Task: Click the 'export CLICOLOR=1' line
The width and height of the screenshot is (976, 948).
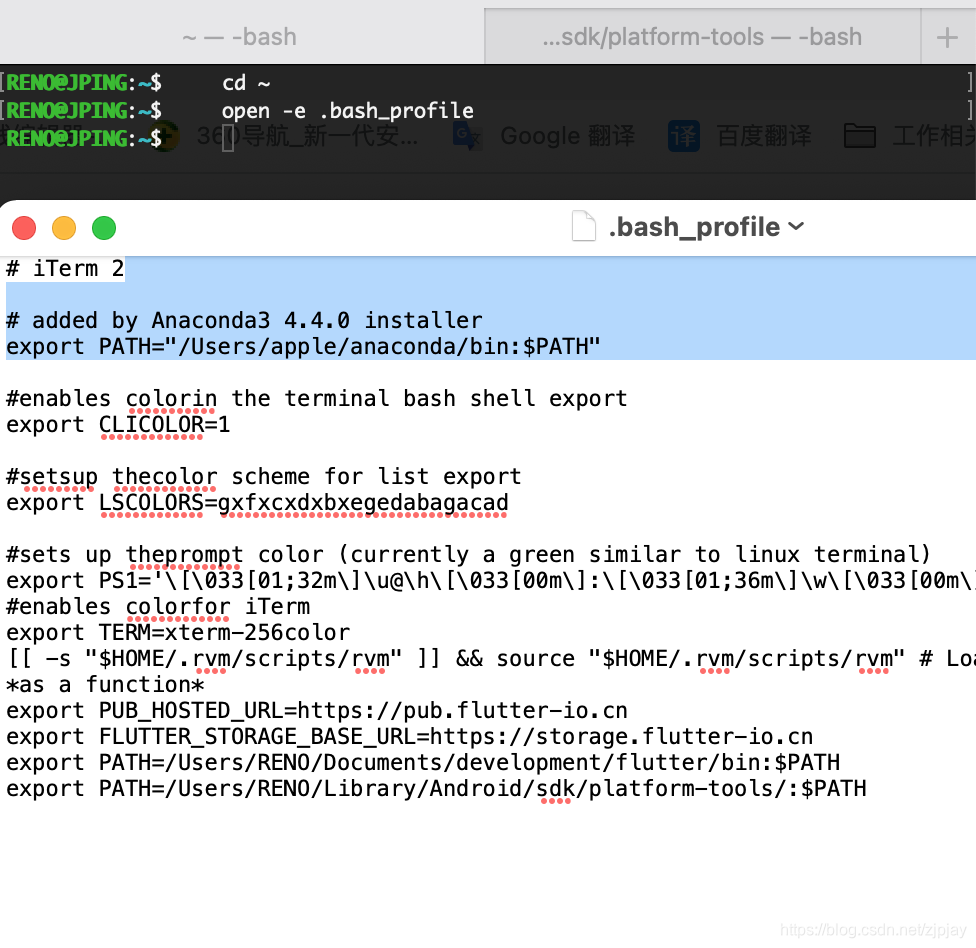Action: click(118, 425)
